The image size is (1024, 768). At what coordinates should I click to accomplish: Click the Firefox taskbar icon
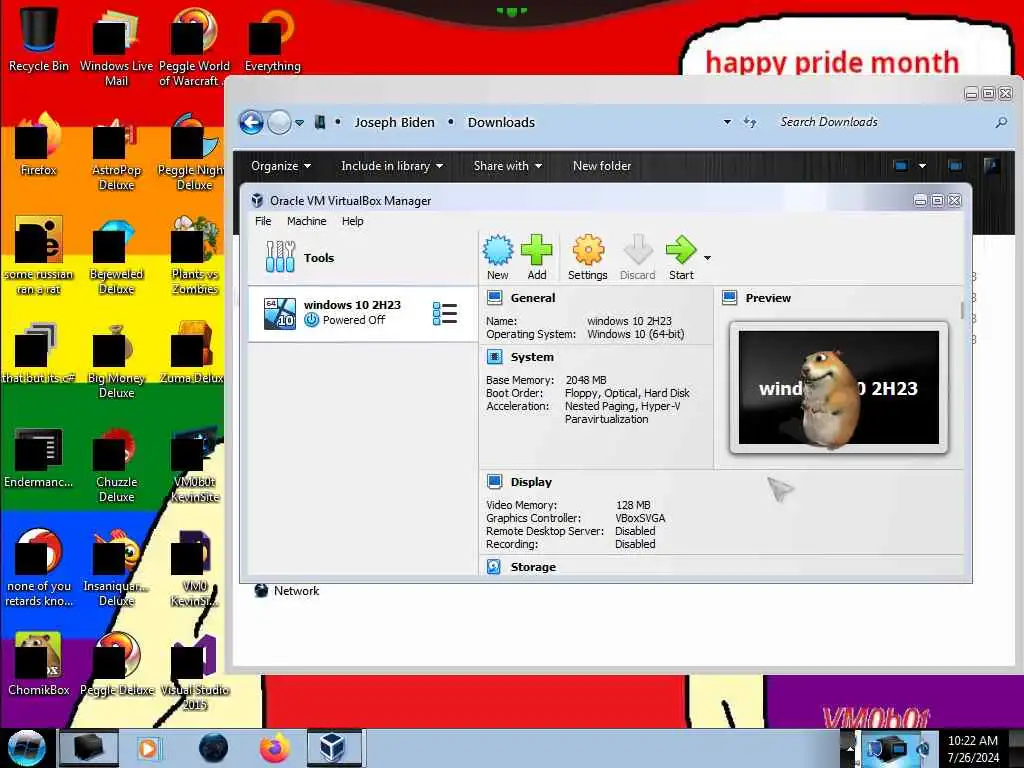point(275,748)
